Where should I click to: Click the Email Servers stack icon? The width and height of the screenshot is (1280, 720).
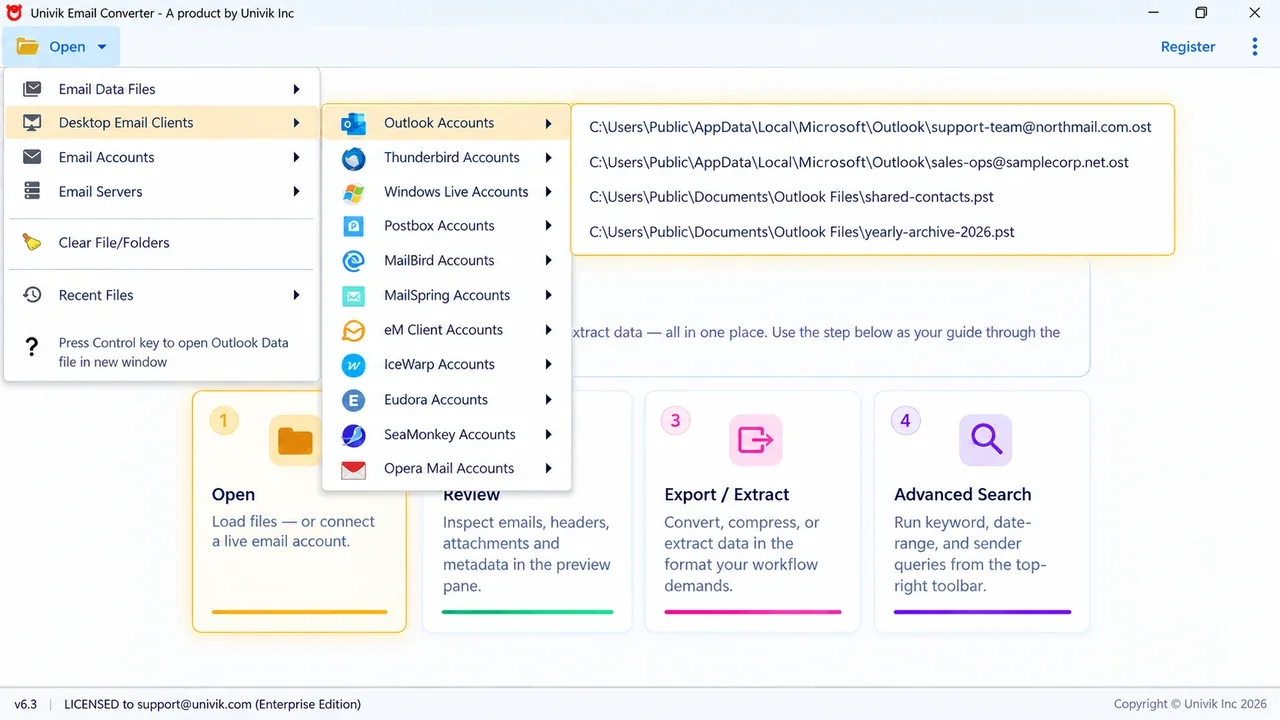pos(32,191)
